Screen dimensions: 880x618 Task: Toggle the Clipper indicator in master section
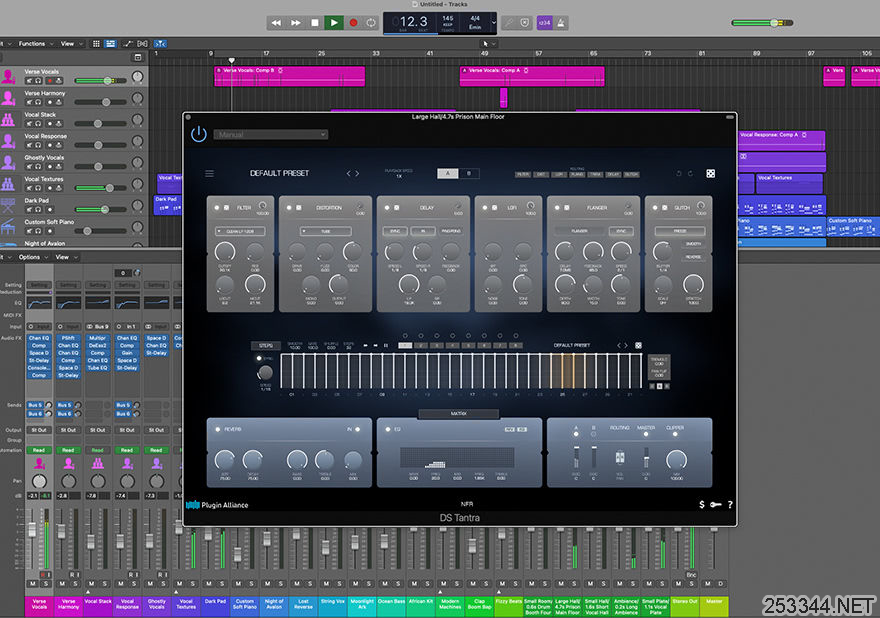pos(675,434)
